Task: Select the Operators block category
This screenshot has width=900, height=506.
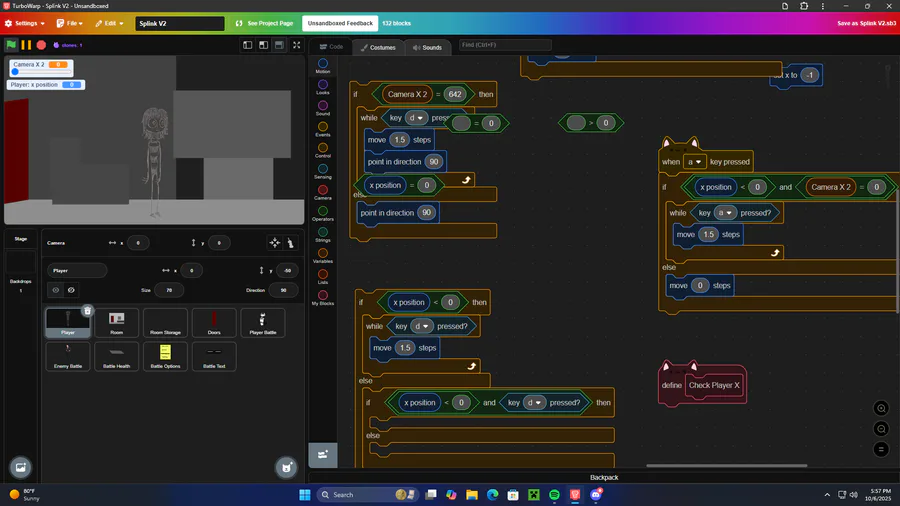Action: click(x=323, y=214)
